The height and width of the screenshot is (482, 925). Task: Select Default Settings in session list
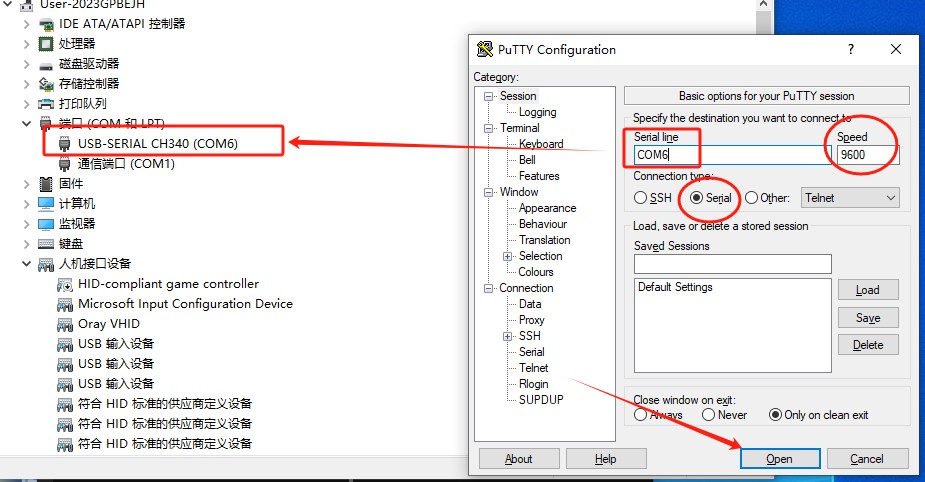point(675,287)
